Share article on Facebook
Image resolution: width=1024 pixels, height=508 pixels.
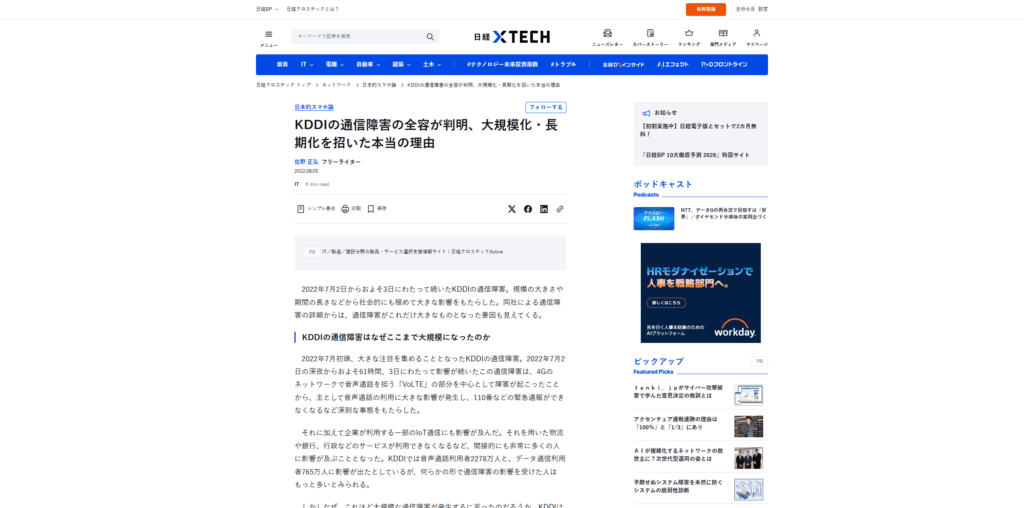pyautogui.click(x=528, y=209)
